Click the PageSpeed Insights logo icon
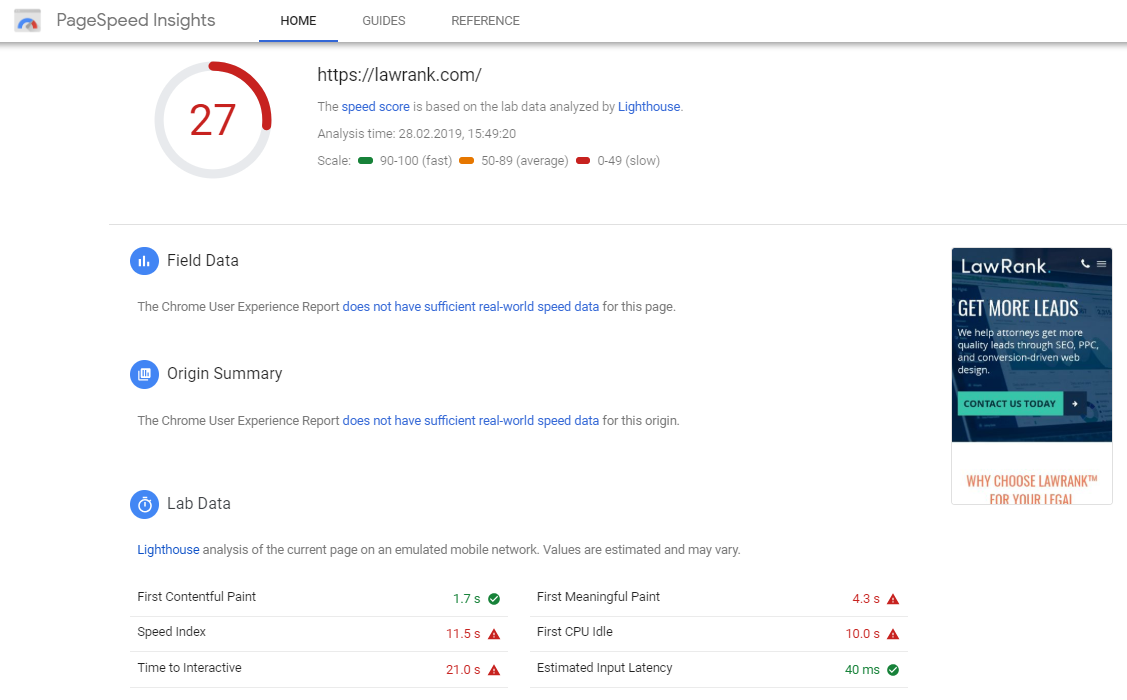The image size is (1127, 700). point(28,21)
